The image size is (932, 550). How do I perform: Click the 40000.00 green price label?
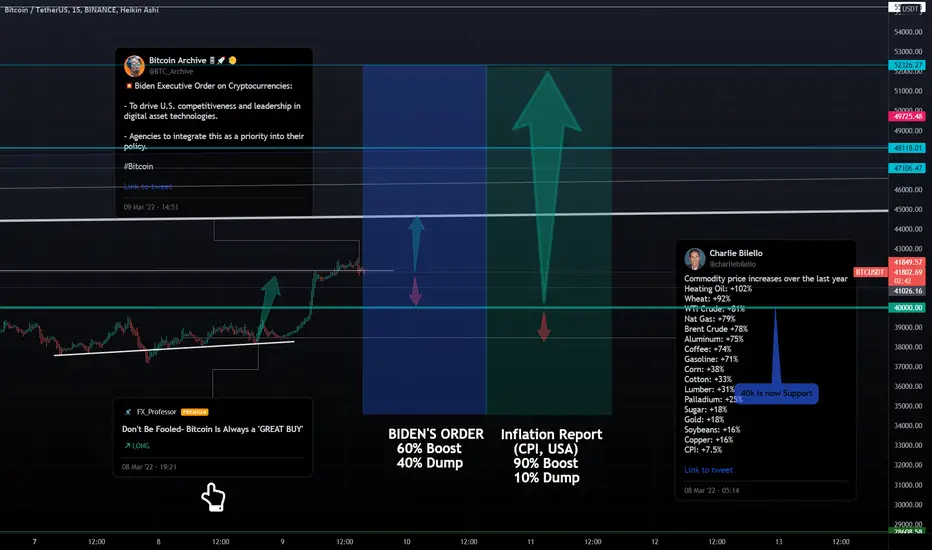(x=907, y=307)
